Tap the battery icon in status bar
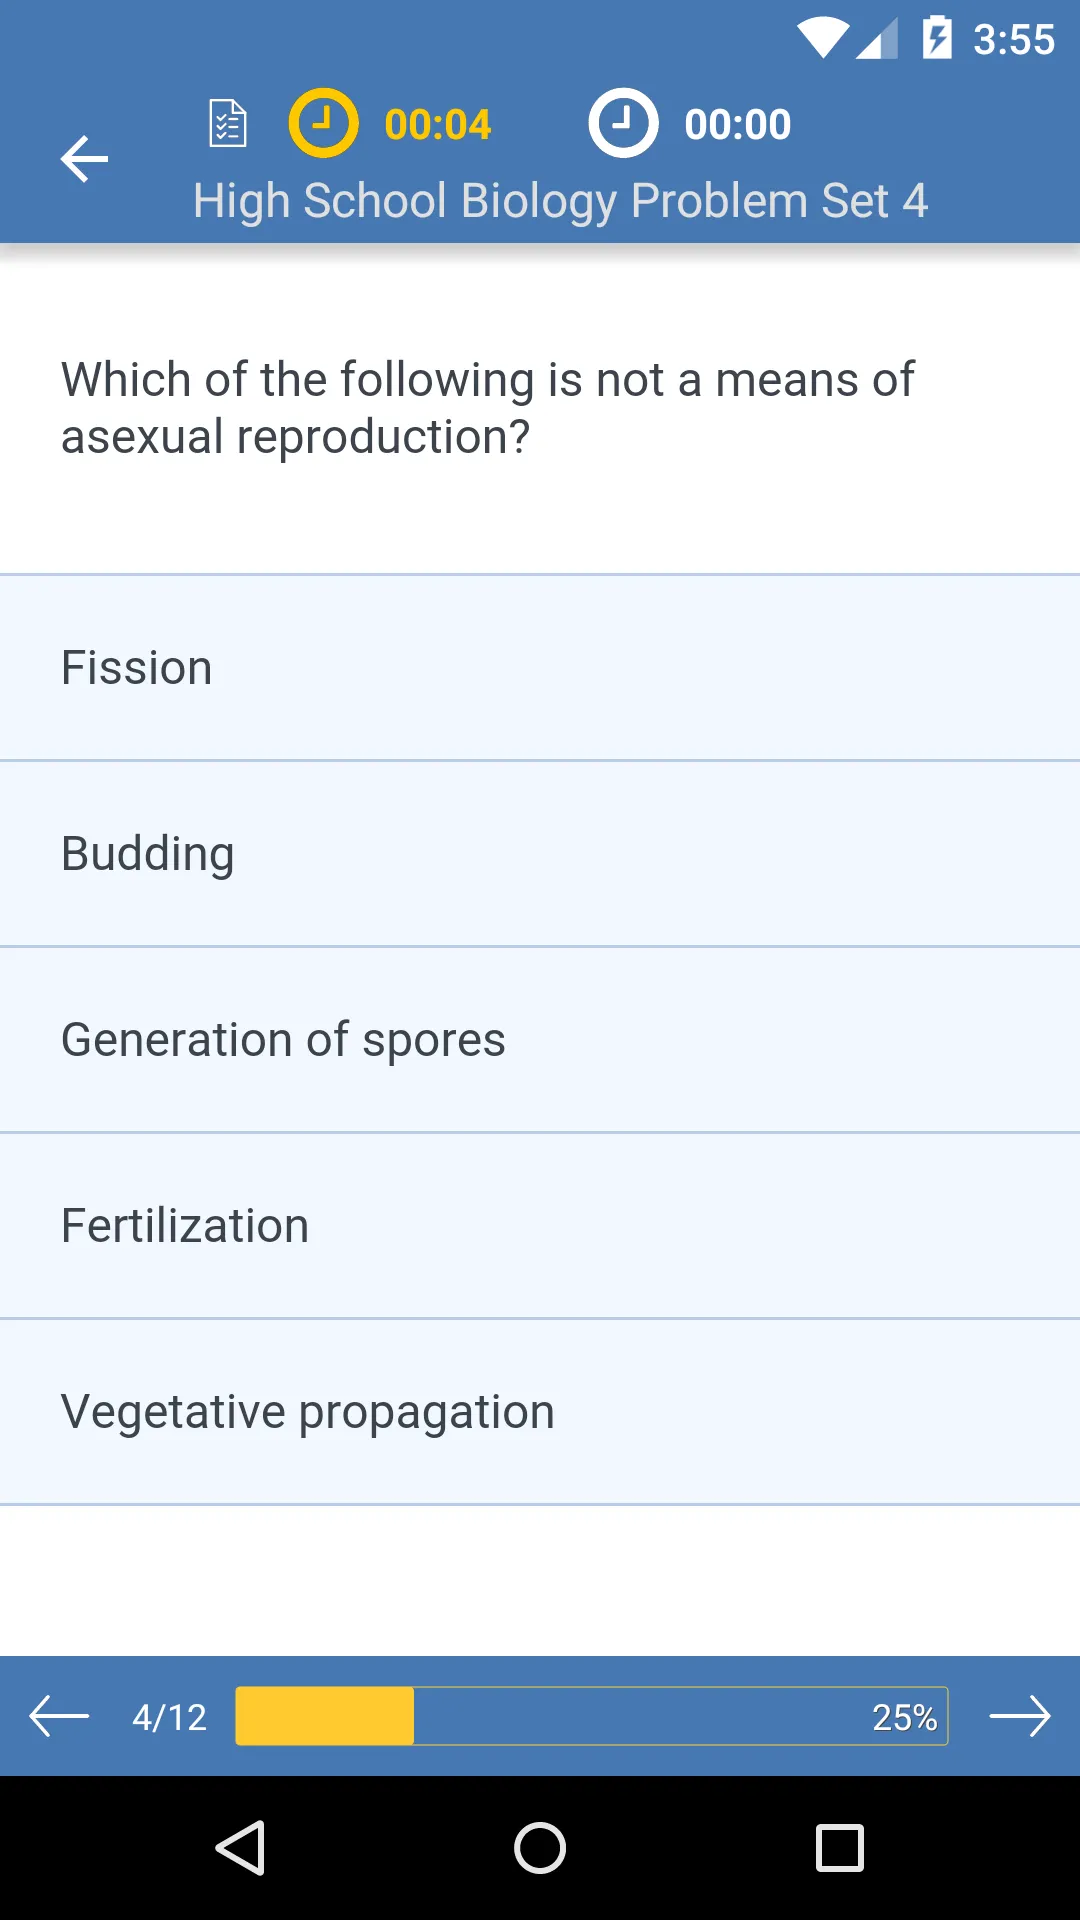 937,38
